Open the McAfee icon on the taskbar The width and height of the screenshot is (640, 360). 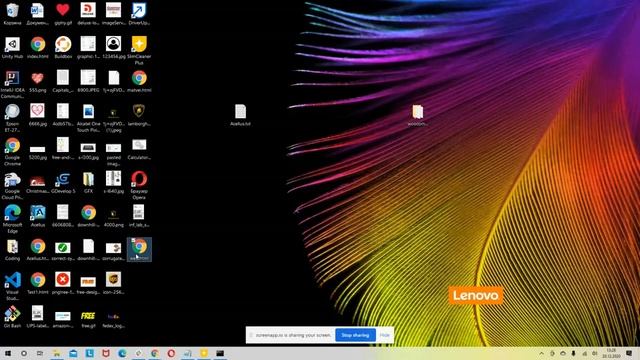106,353
